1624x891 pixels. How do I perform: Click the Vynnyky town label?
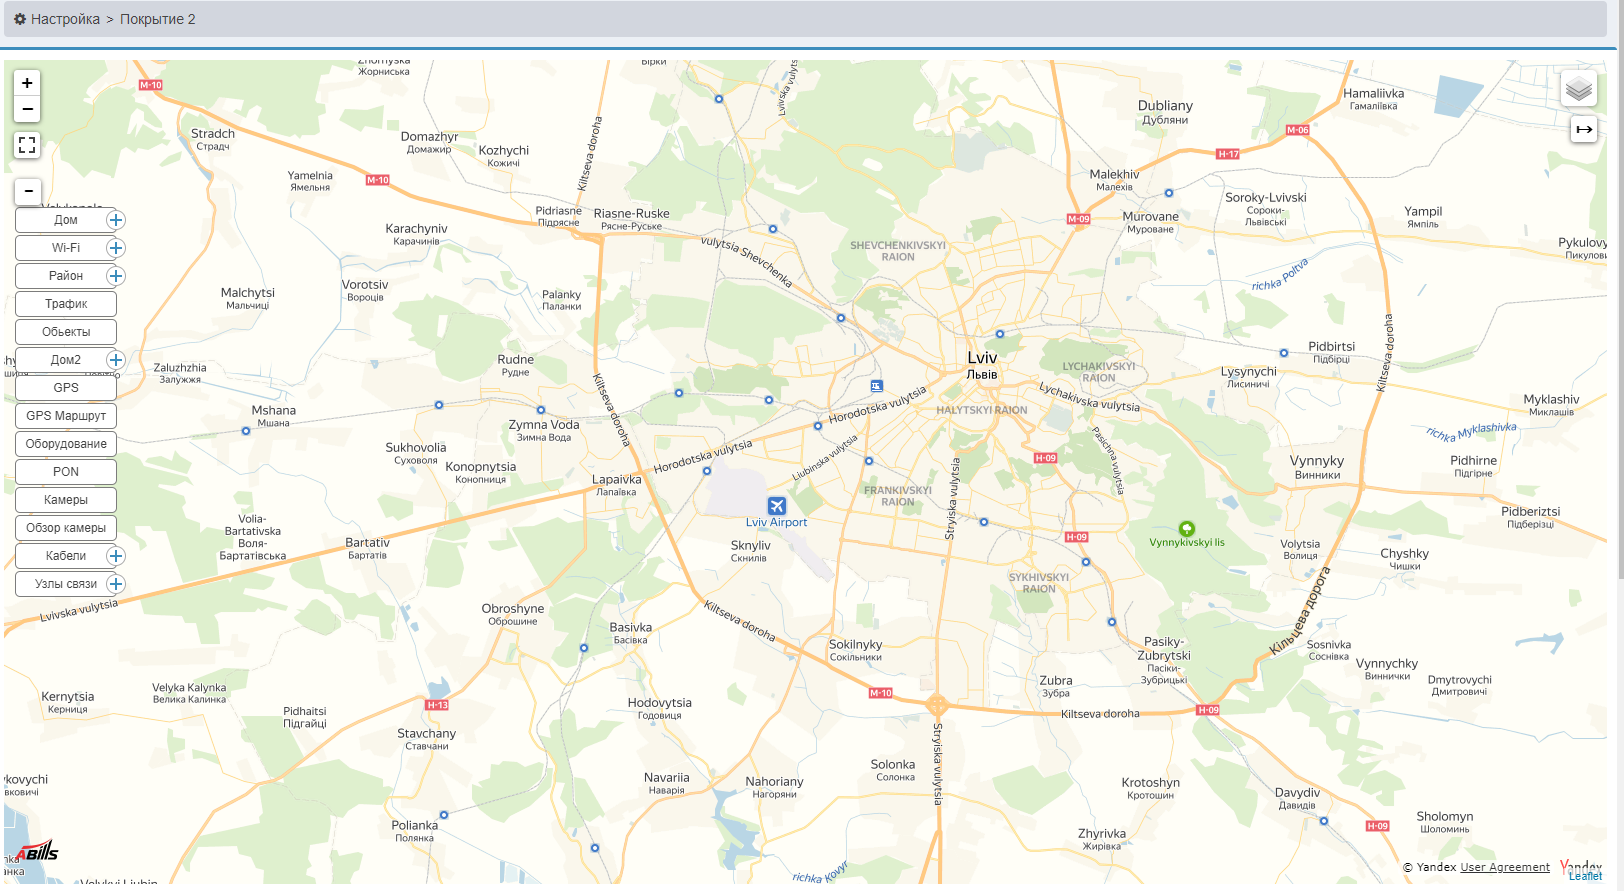click(x=1317, y=467)
